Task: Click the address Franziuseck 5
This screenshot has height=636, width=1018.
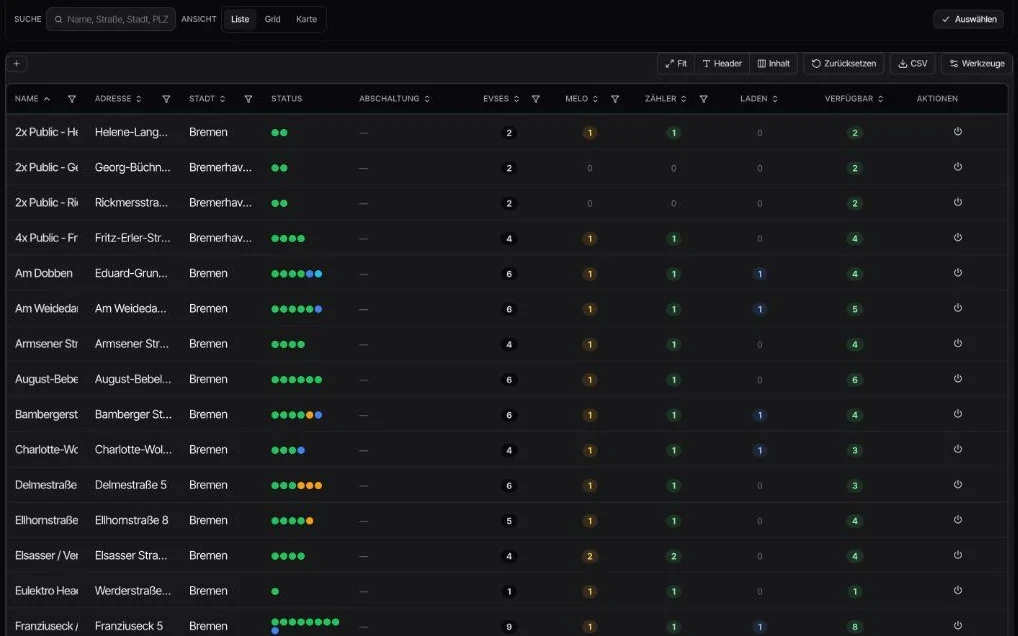Action: [129, 626]
